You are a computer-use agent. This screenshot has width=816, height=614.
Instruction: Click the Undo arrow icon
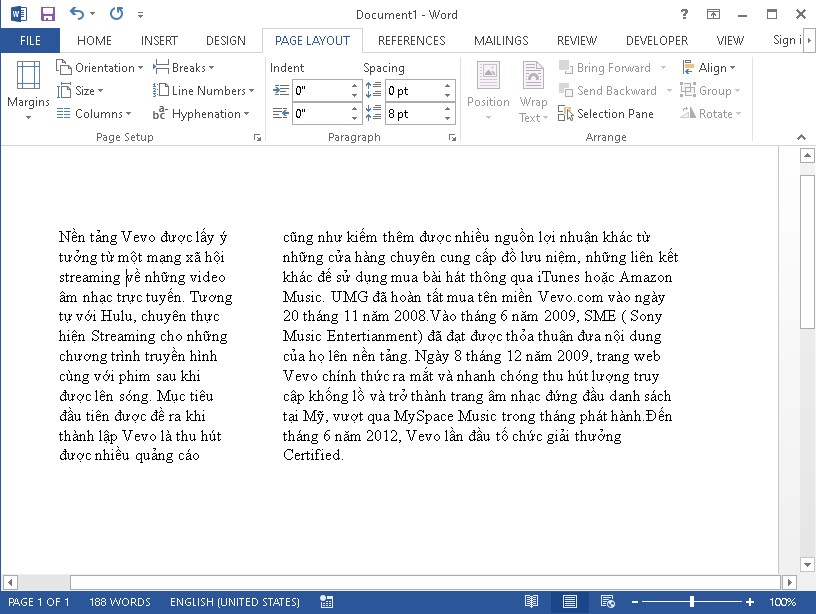coord(78,15)
